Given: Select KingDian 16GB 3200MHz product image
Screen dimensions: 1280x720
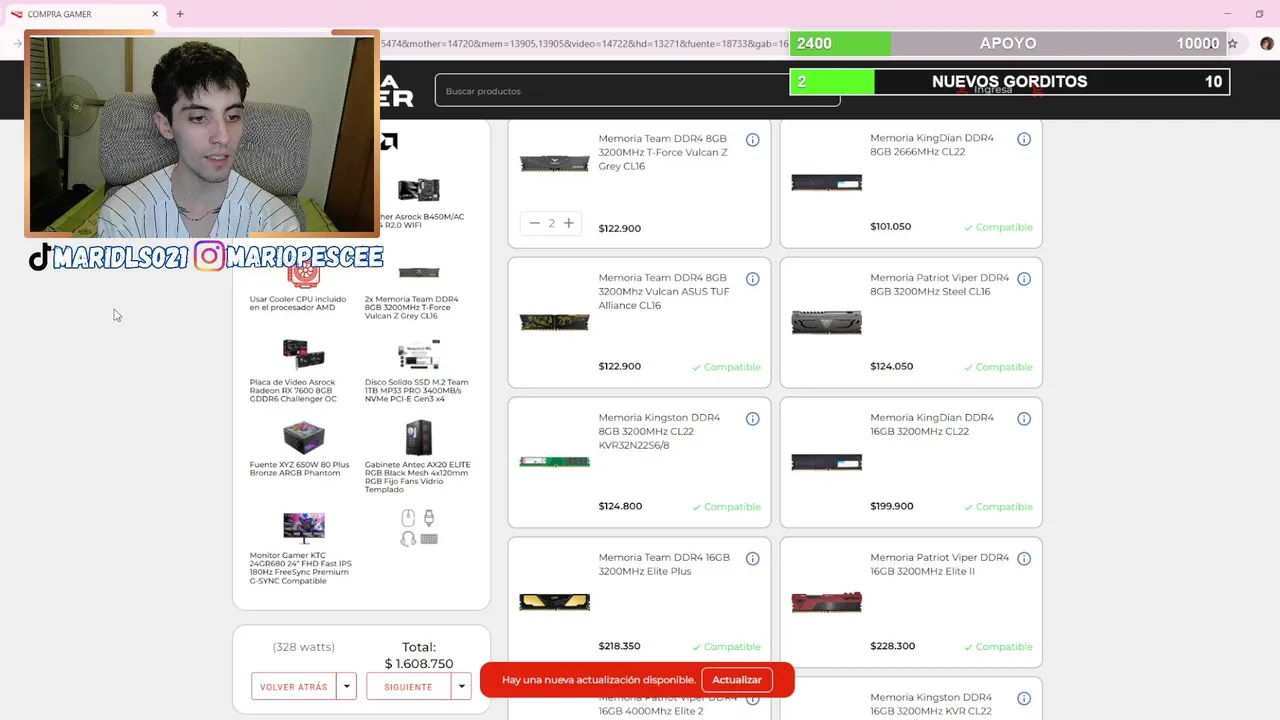Looking at the screenshot, I should click(826, 462).
